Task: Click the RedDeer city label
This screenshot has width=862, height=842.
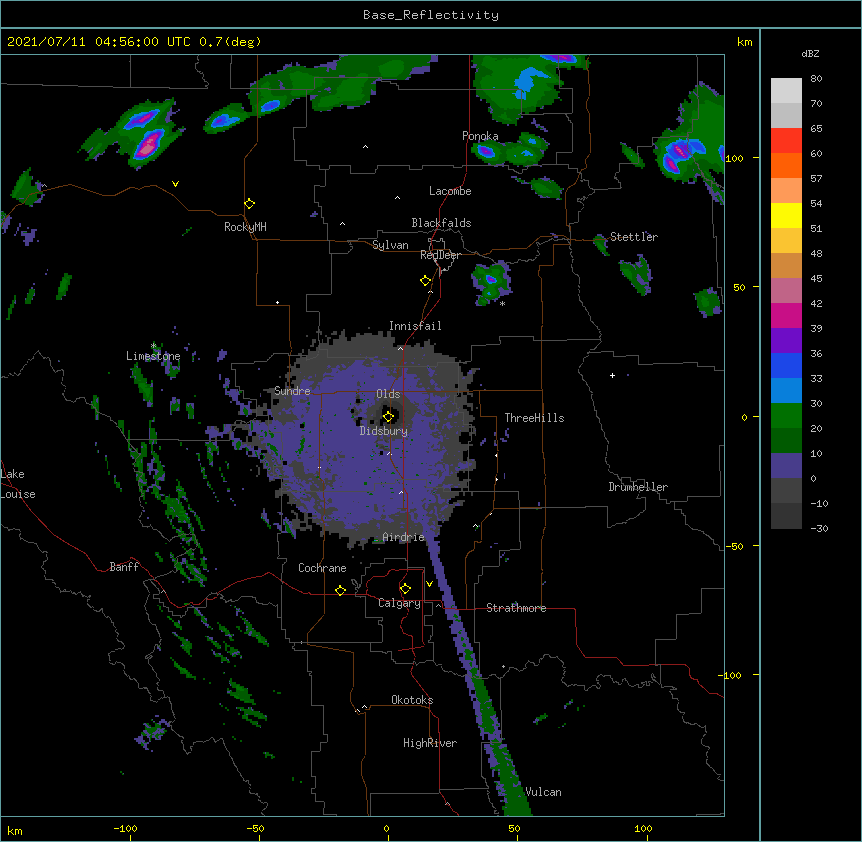Action: coord(440,255)
